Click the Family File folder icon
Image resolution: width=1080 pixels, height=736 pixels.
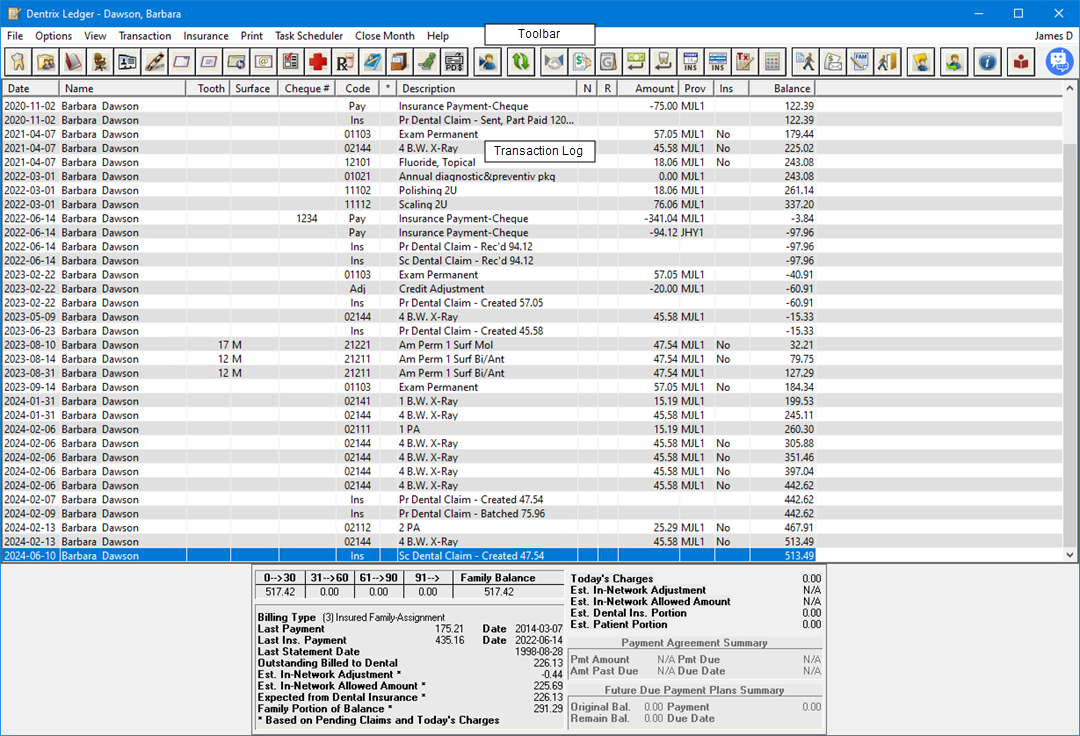(46, 62)
